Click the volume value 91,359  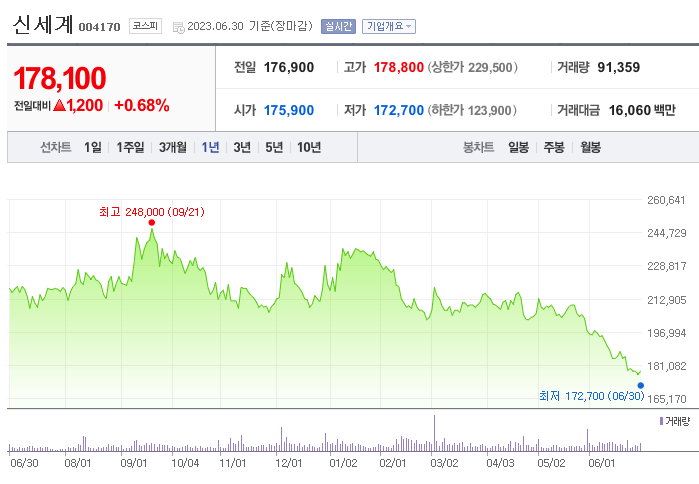tap(619, 67)
